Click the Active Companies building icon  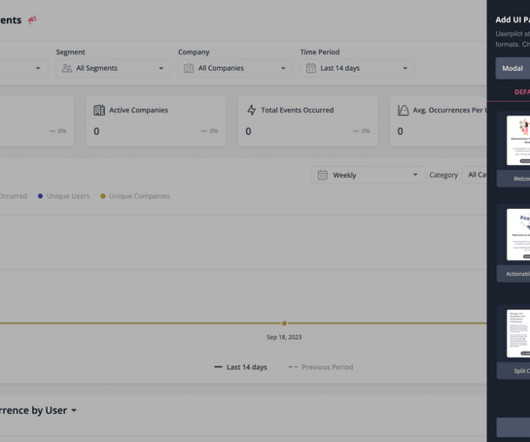(99, 110)
